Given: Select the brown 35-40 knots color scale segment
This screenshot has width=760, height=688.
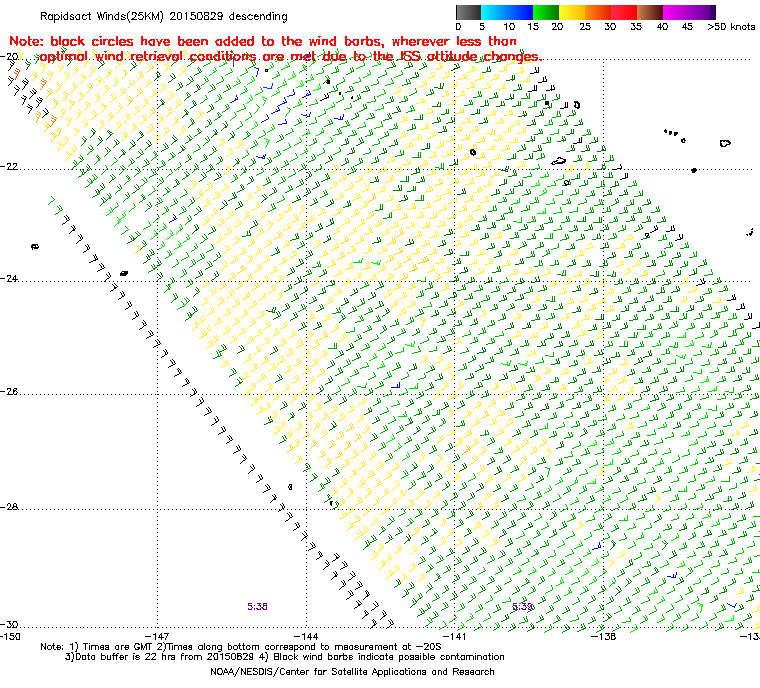Looking at the screenshot, I should 650,12.
